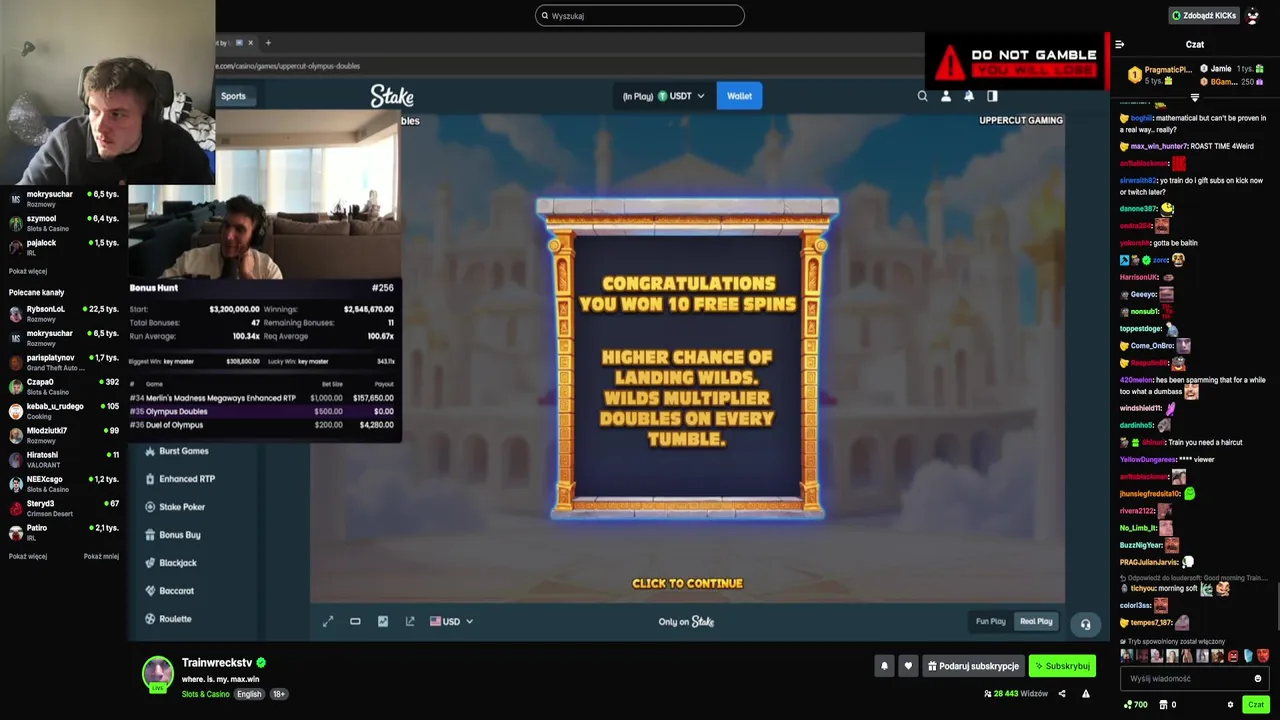Open kebab_u_rudego recommended channel
1280x720 pixels.
(64, 411)
